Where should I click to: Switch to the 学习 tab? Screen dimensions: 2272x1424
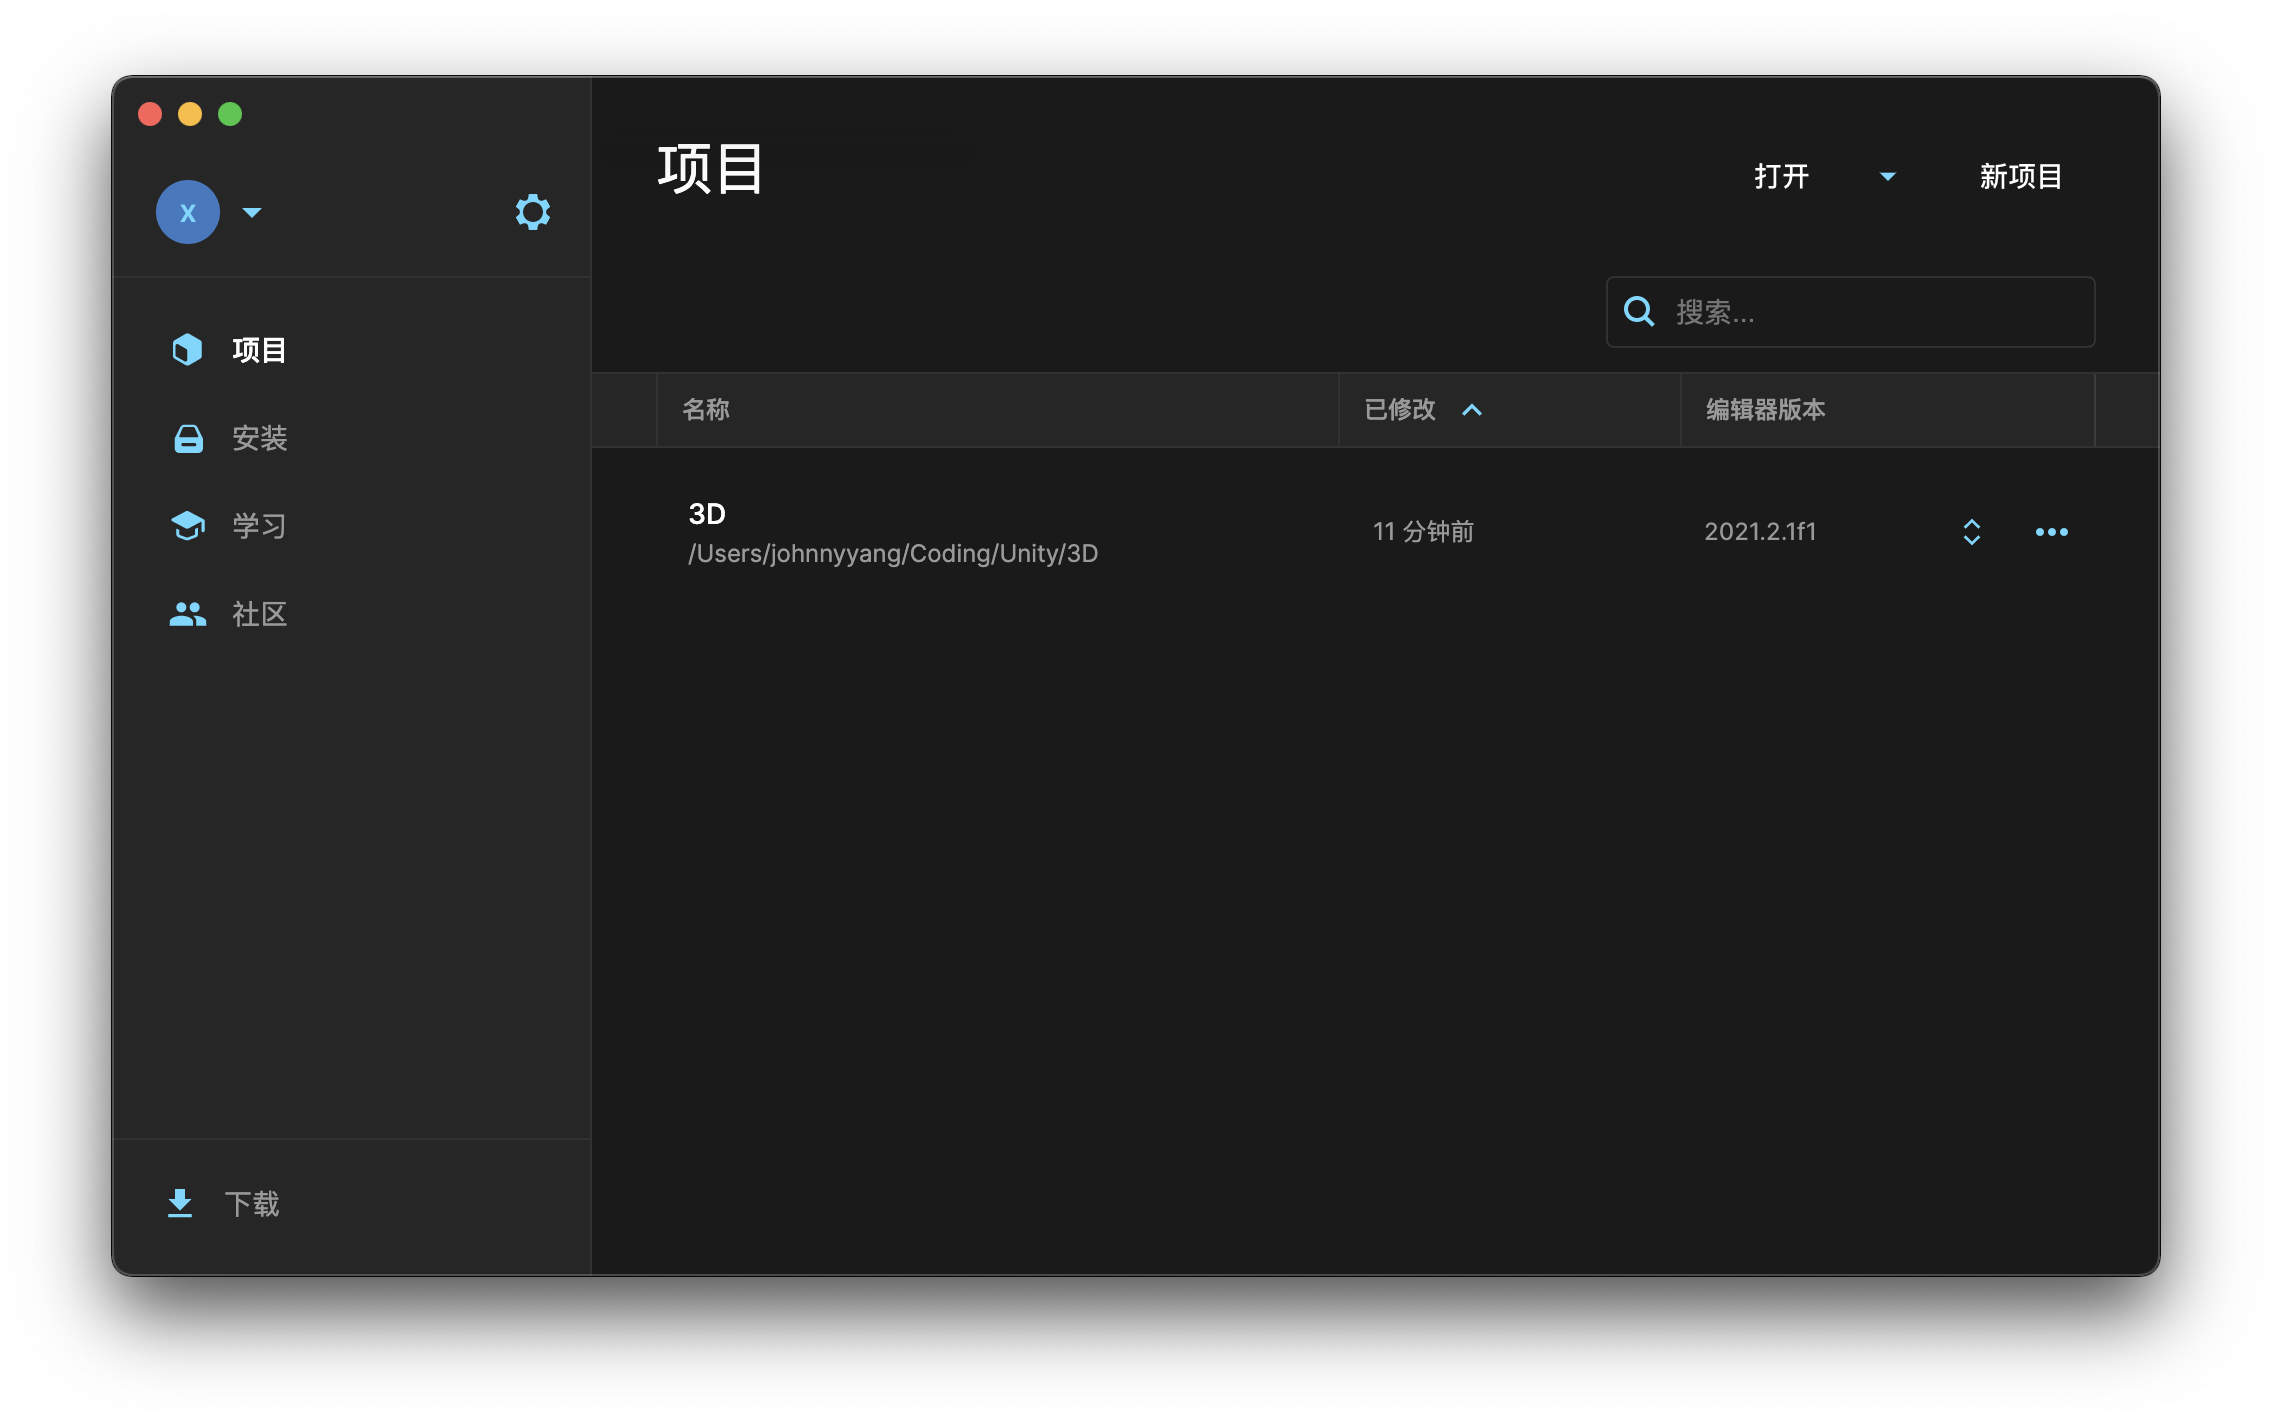tap(259, 526)
